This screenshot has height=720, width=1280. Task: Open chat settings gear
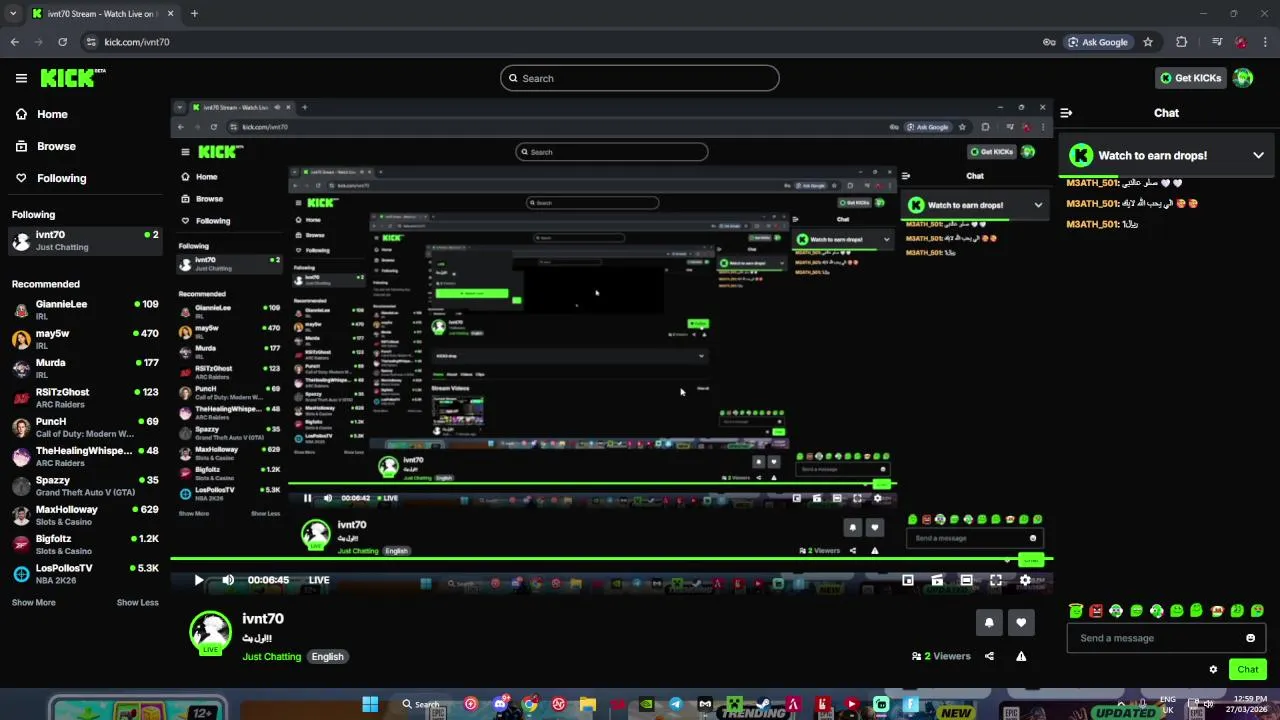1213,670
